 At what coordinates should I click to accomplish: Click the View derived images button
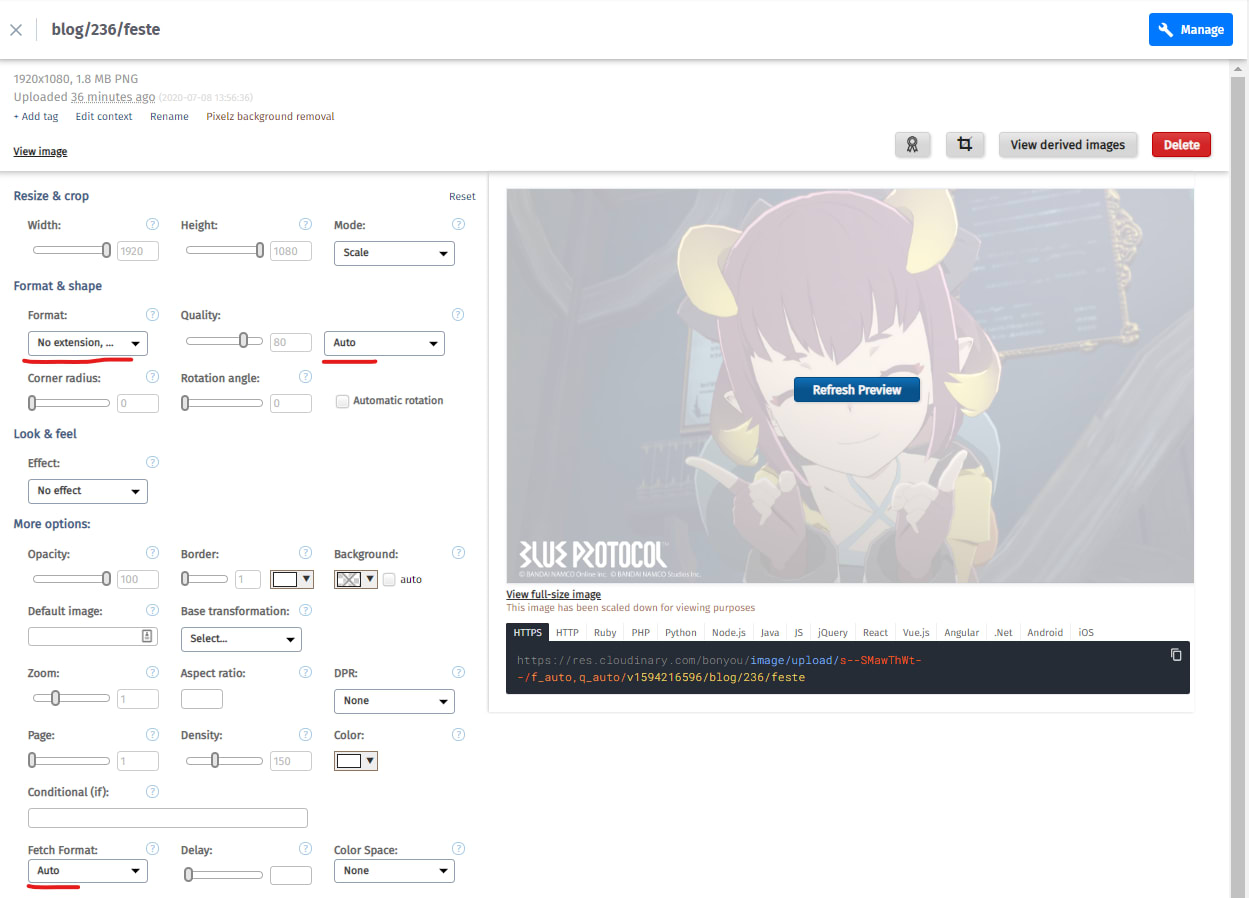point(1068,144)
